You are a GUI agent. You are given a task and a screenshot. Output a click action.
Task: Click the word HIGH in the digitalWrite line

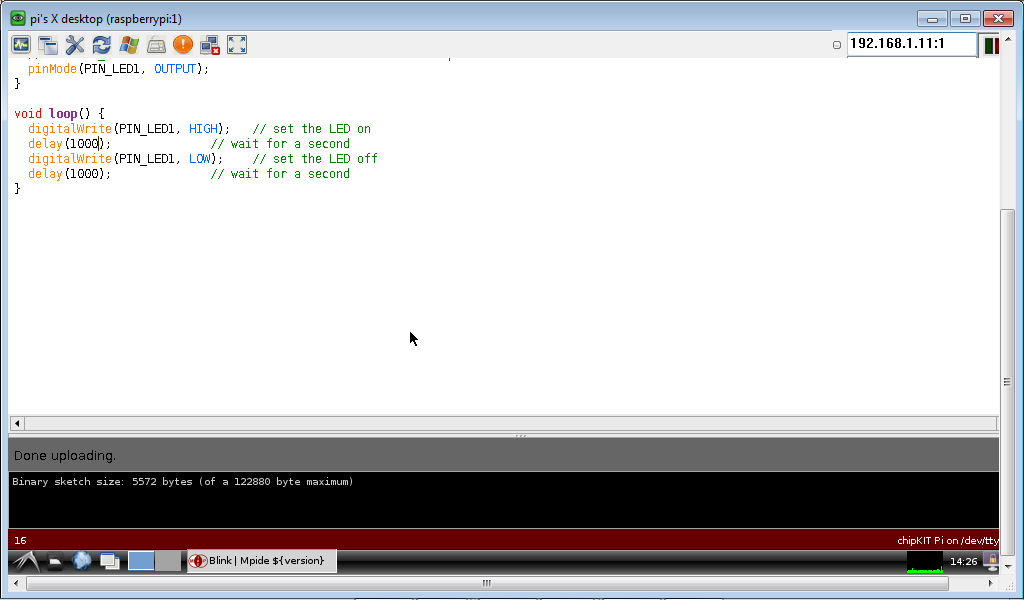point(203,129)
